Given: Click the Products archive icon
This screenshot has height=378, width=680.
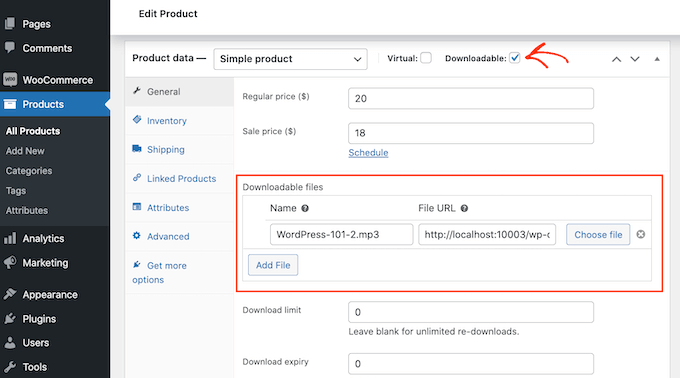Looking at the screenshot, I should 10,104.
